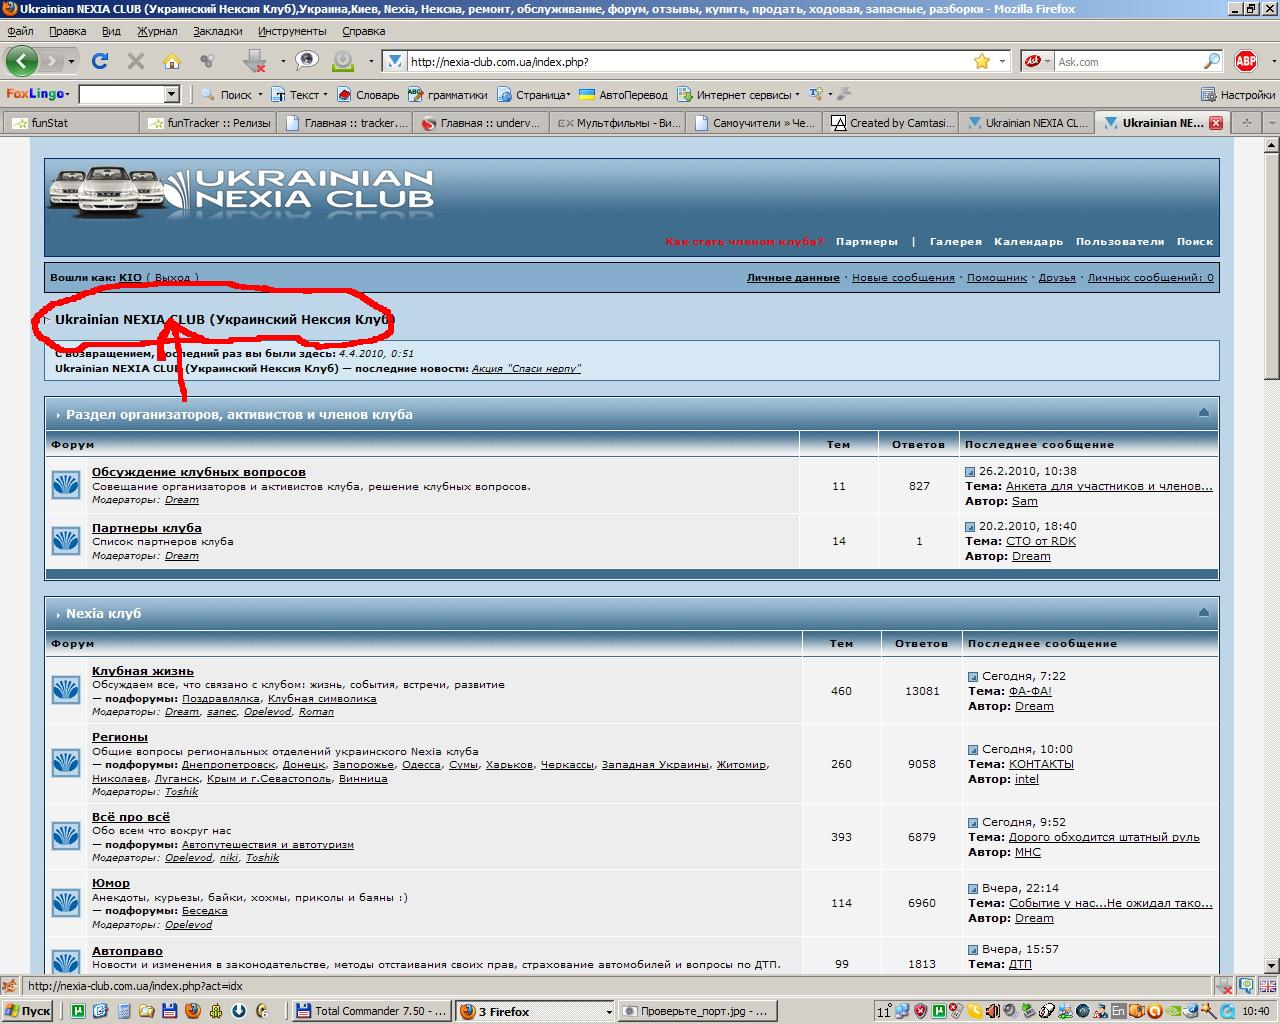The height and width of the screenshot is (1024, 1280).
Task: Expand the Интернет сервисы dropdown
Action: pos(797,95)
